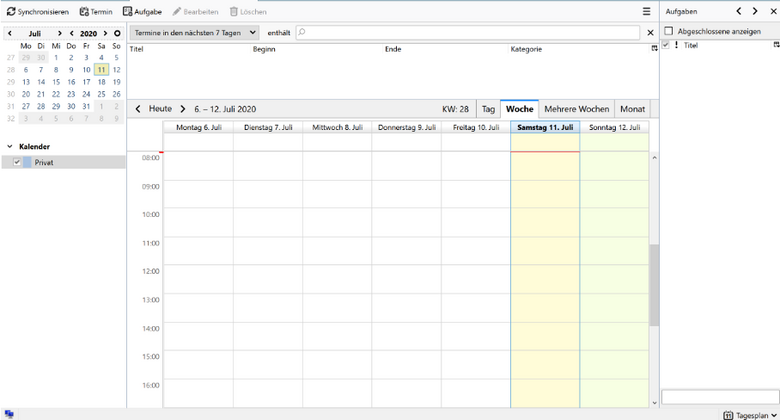Switch to Monat view
This screenshot has height=420, width=780.
point(632,109)
